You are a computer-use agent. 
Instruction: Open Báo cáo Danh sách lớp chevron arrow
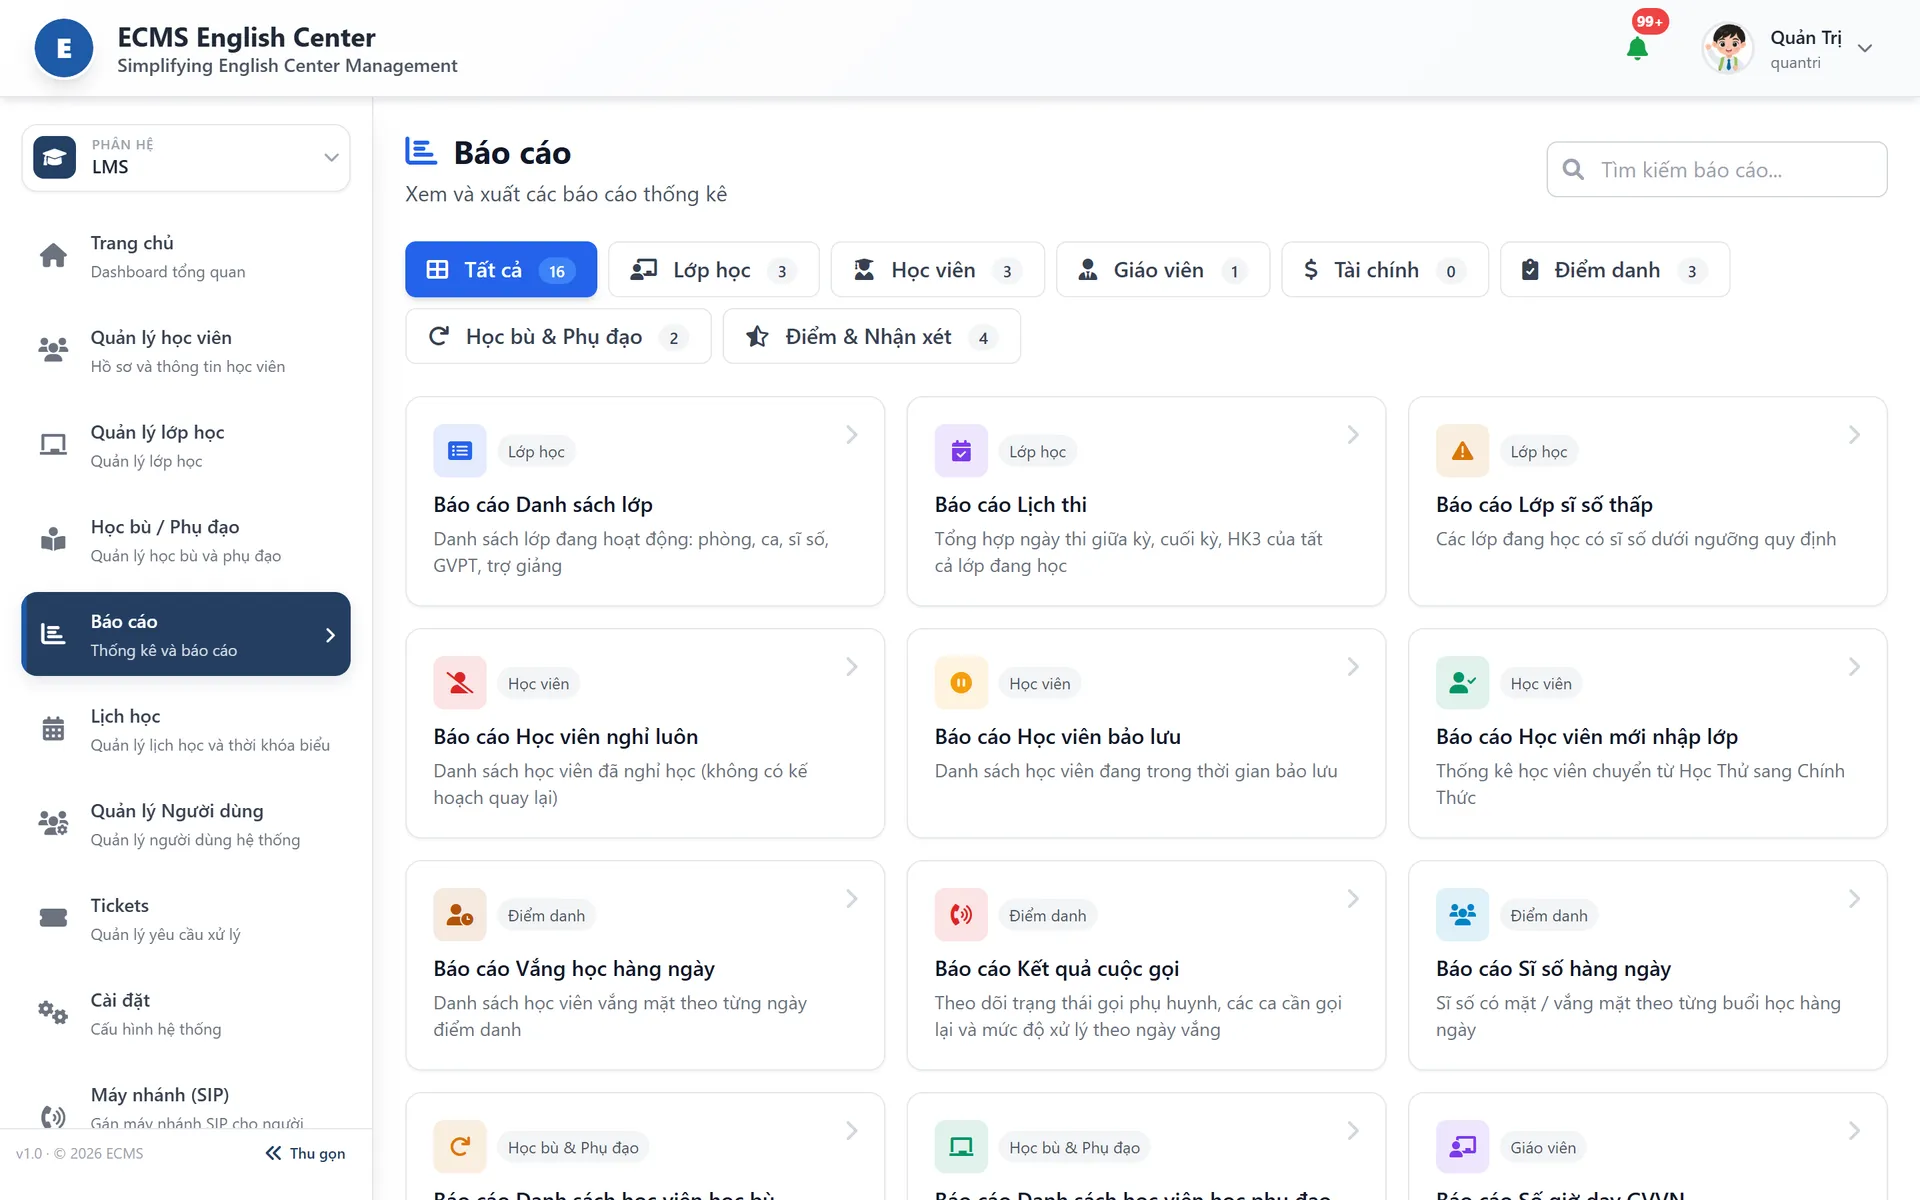pos(852,435)
